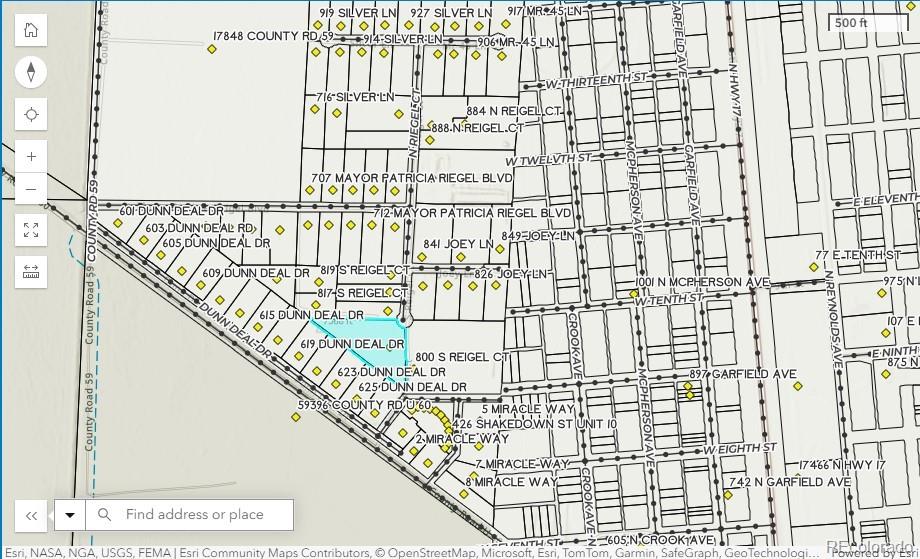Click the 59396 County Rd U.60 marker
Viewport: 920px width, 559px height.
[x=296, y=418]
